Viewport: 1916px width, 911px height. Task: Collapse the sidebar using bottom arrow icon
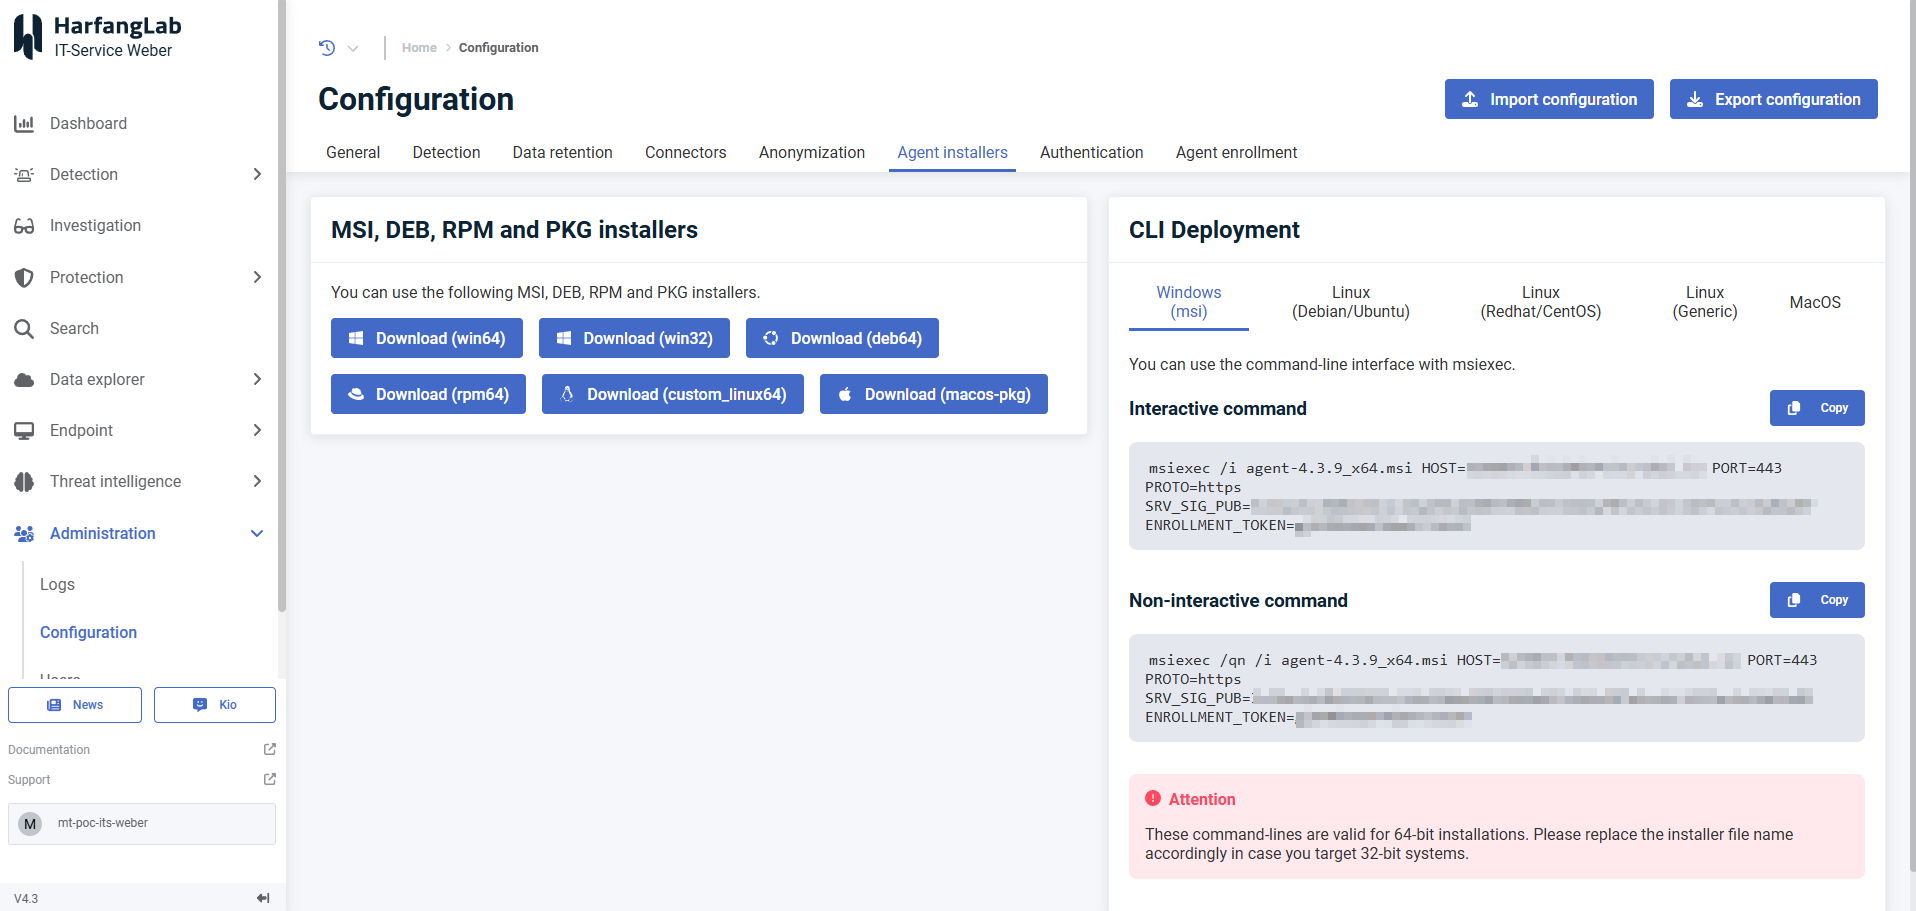[x=263, y=898]
